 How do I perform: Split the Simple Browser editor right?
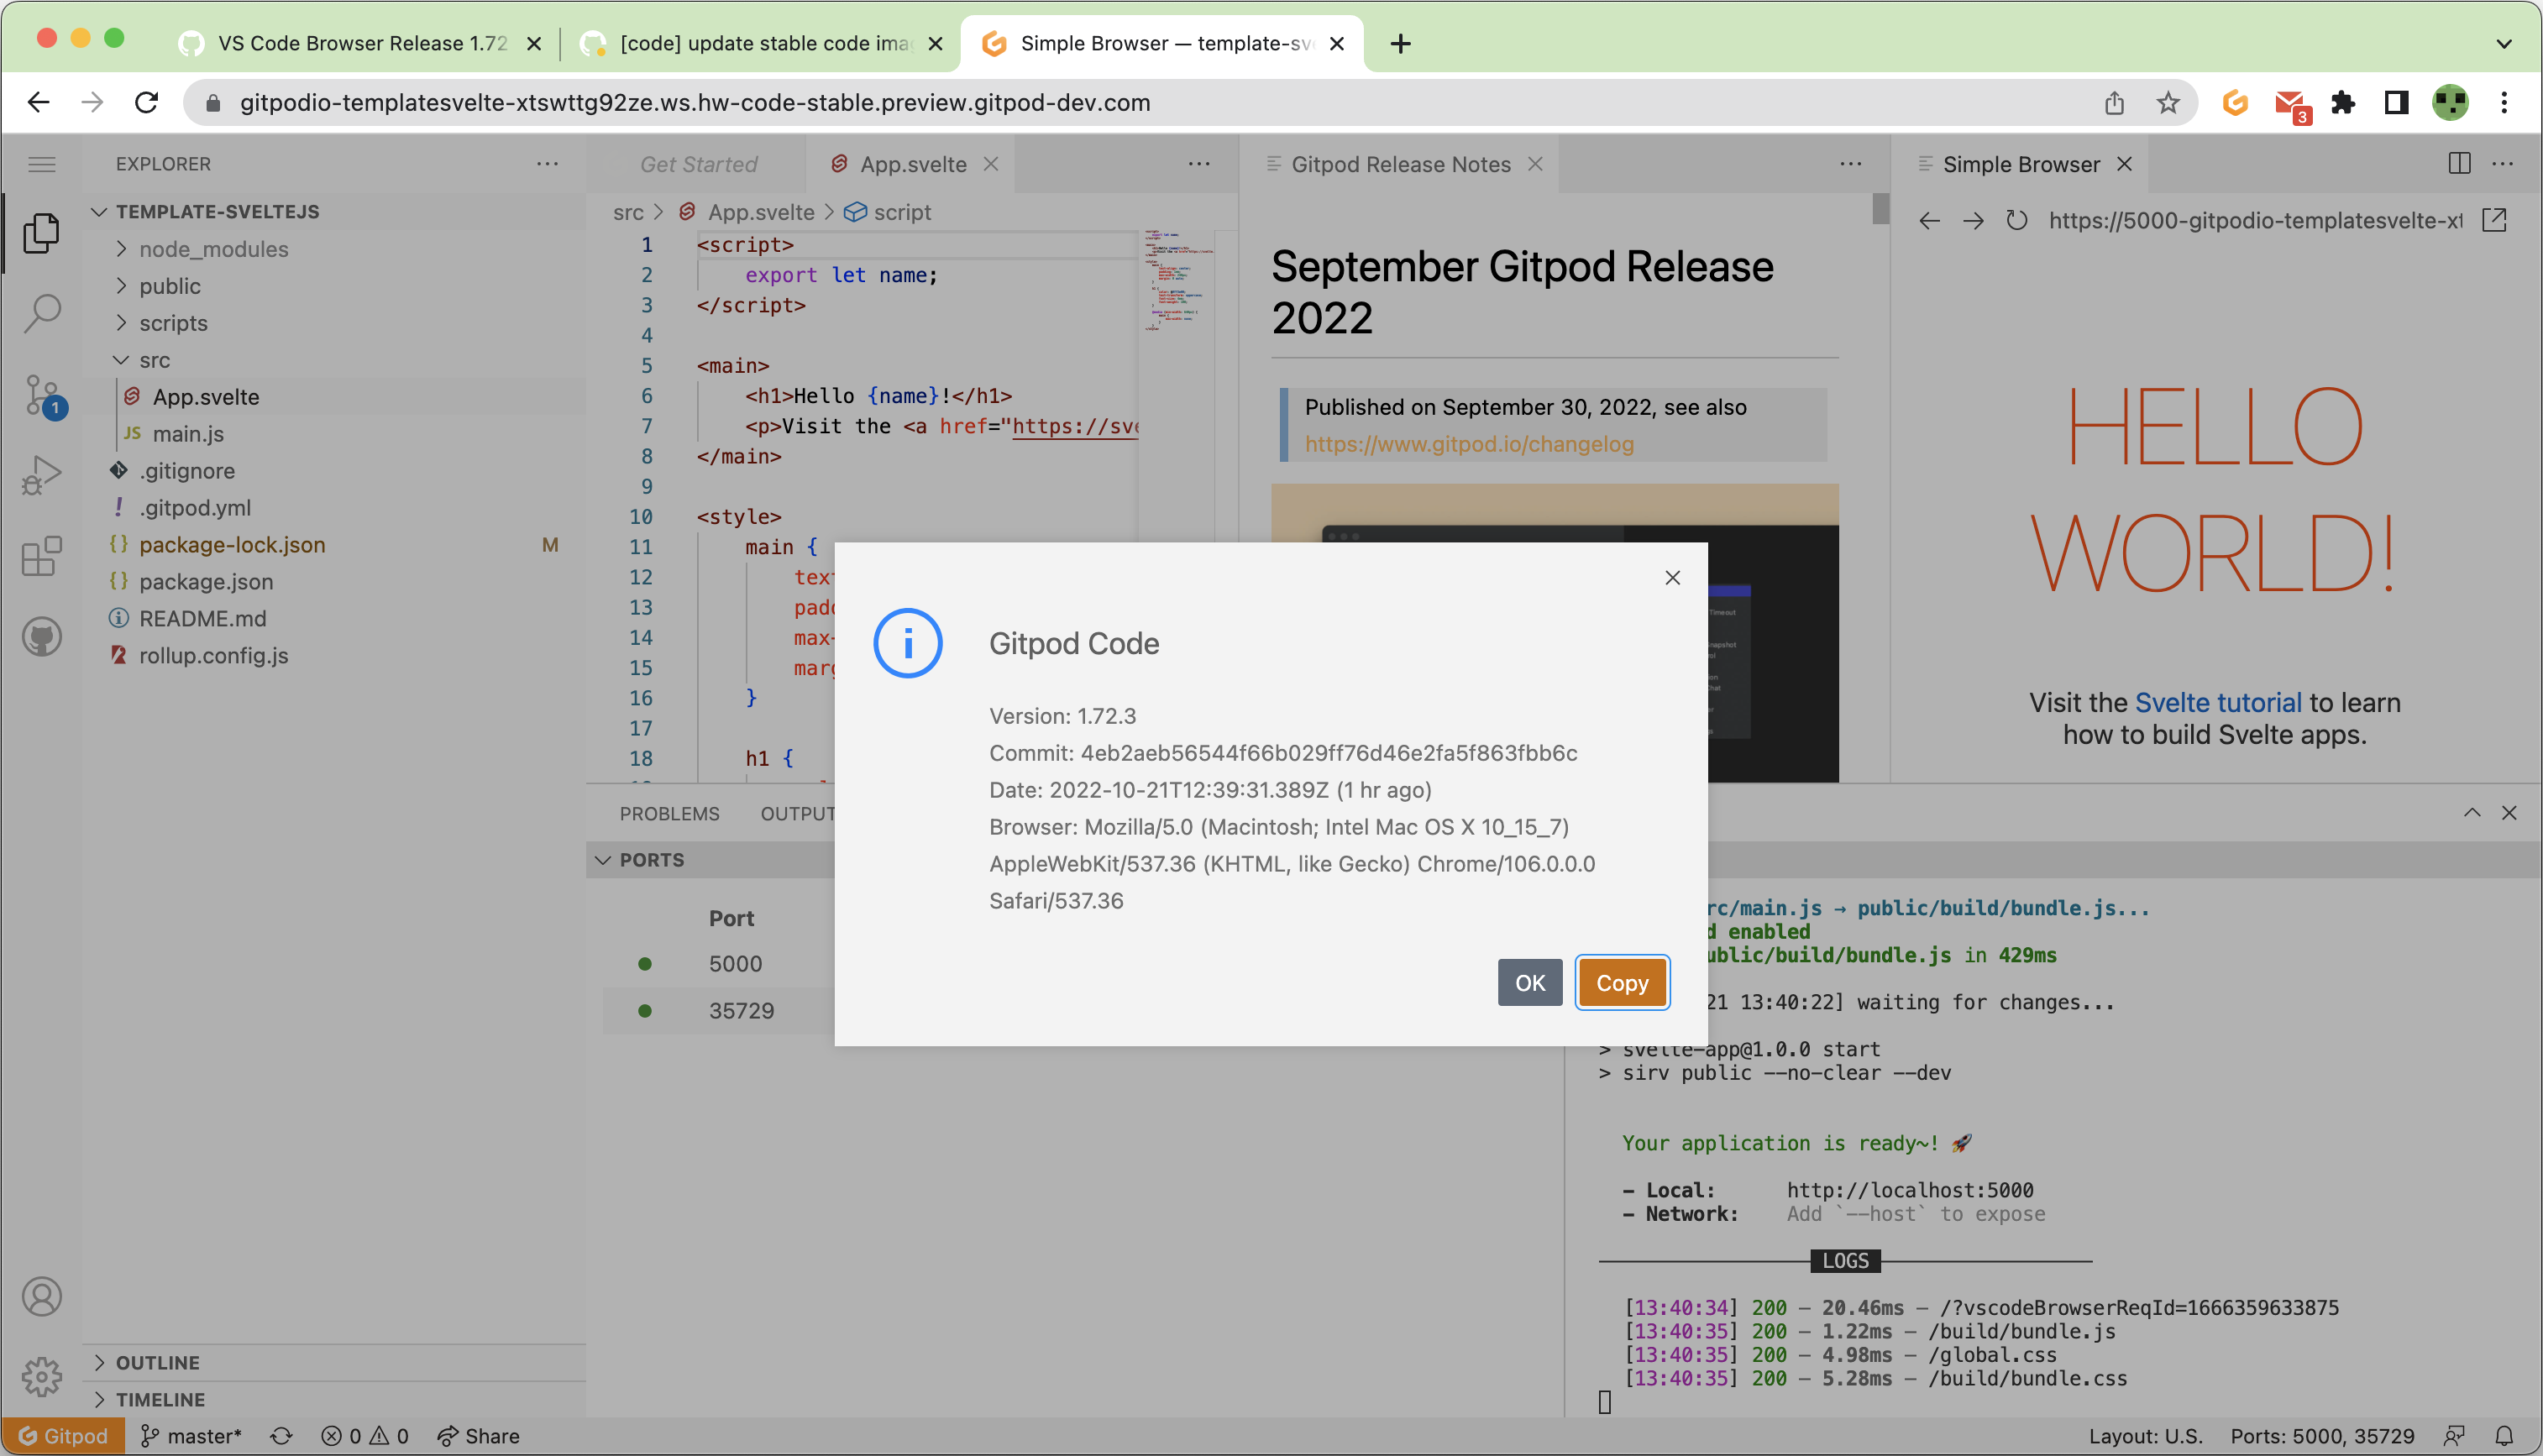click(x=2459, y=164)
